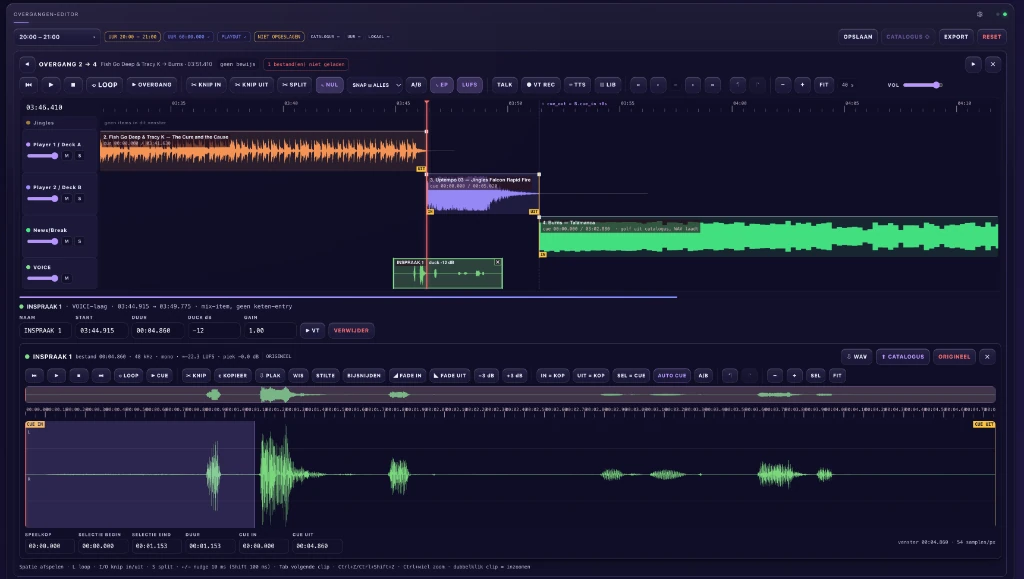This screenshot has width=1024, height=579.
Task: Click VERWIJDER to delete inspraak
Action: tap(351, 331)
